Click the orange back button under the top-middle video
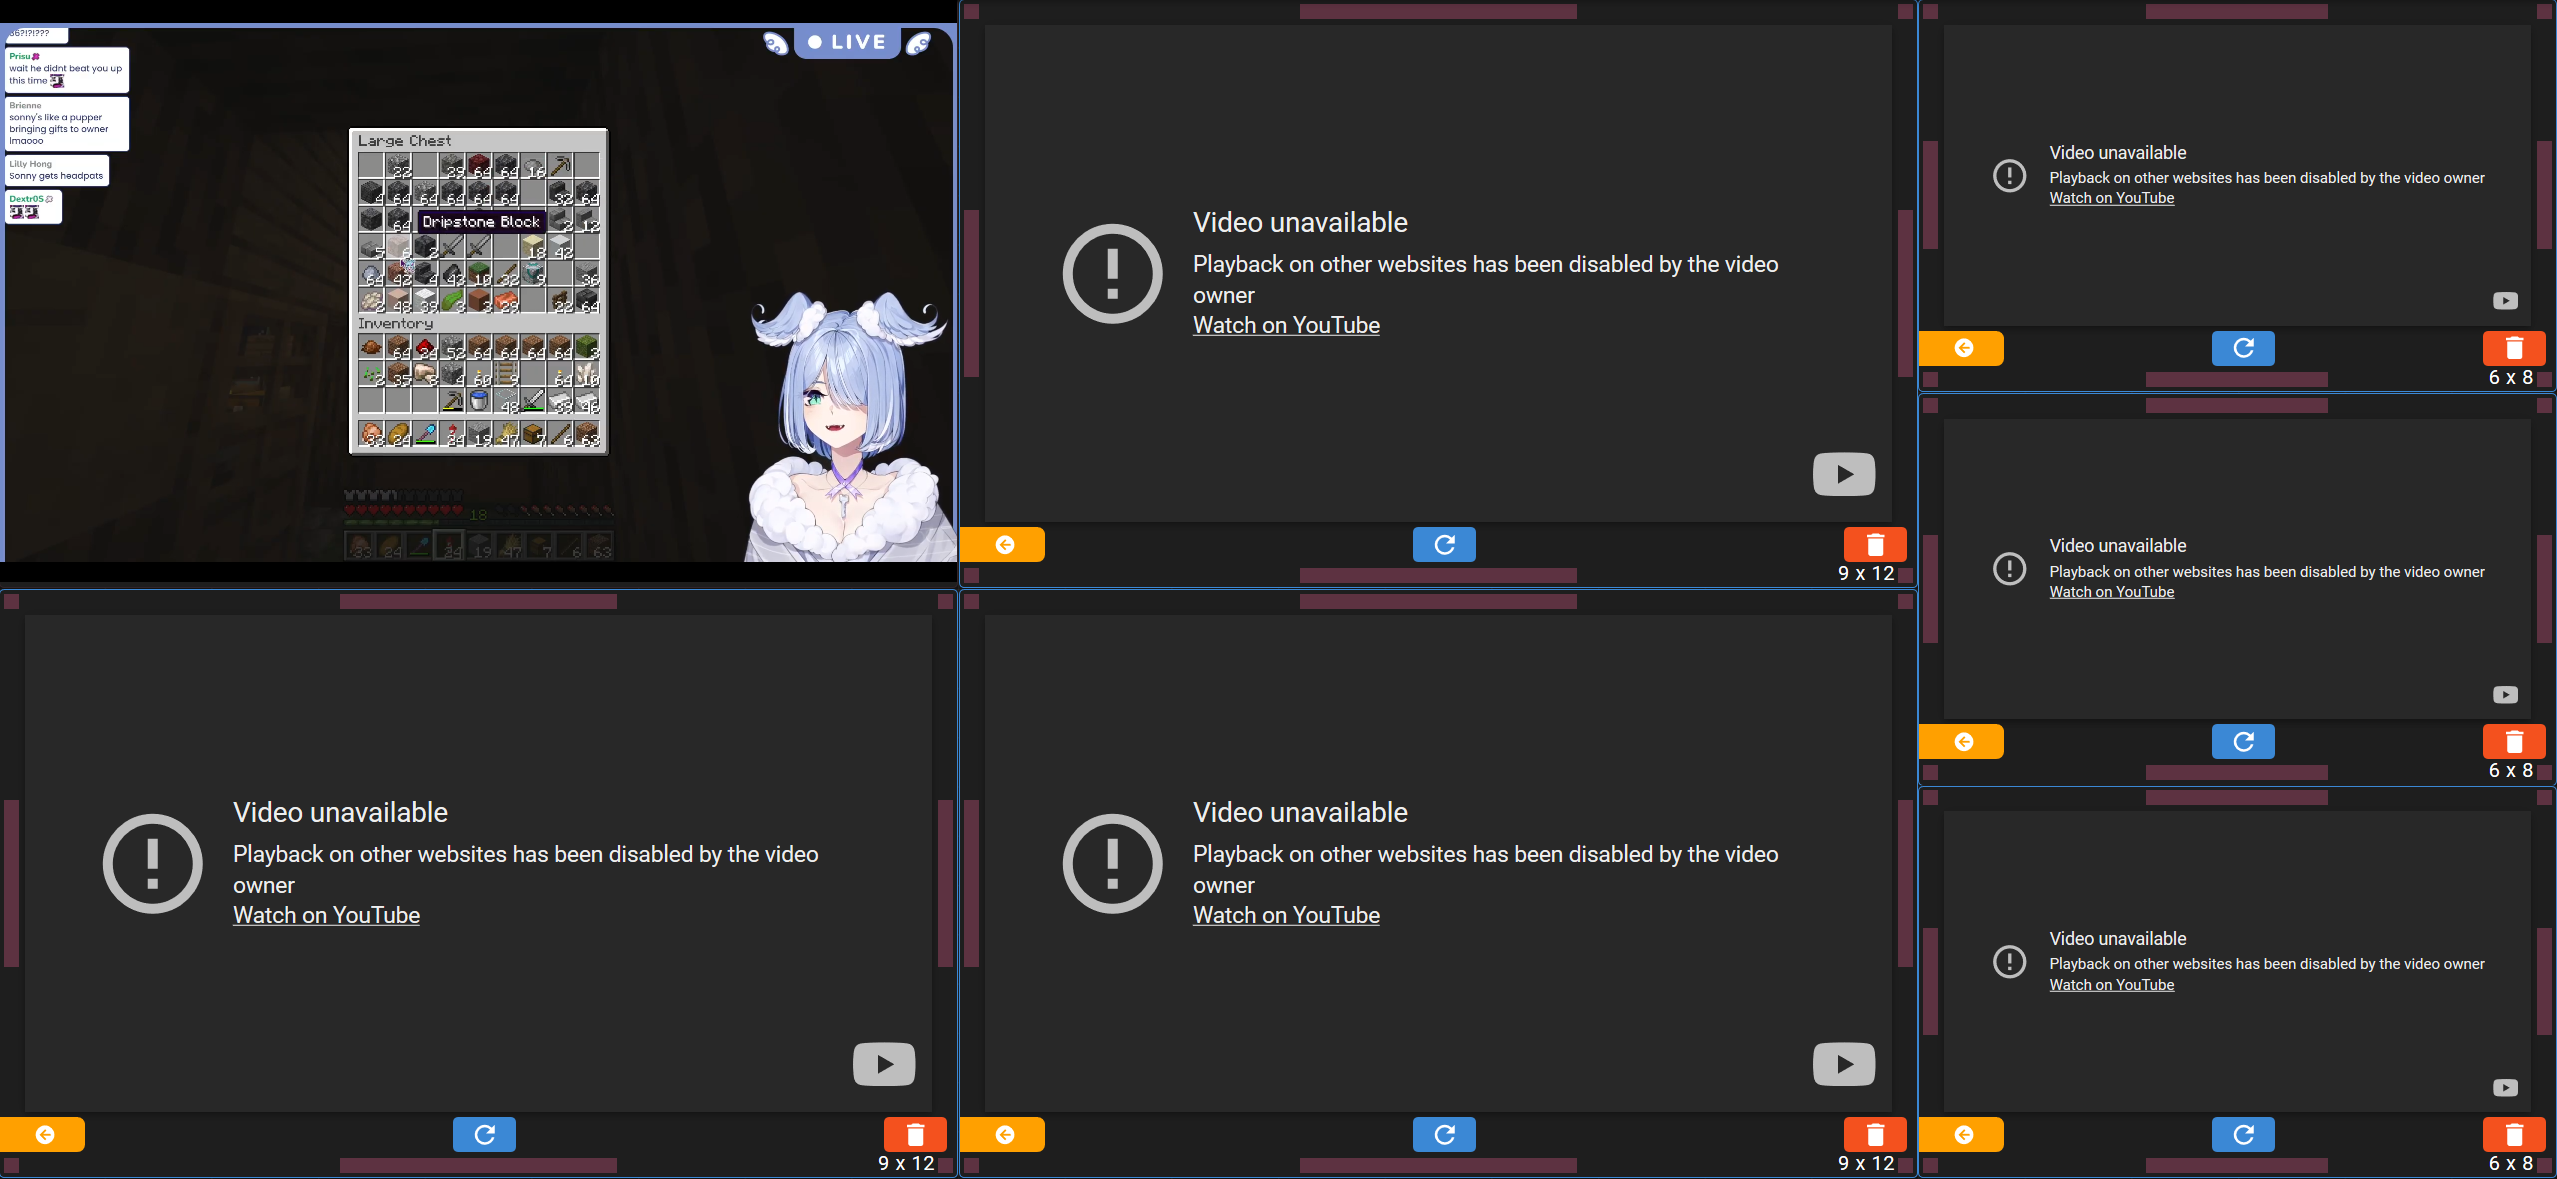Viewport: 2557px width, 1179px height. pyautogui.click(x=1002, y=545)
